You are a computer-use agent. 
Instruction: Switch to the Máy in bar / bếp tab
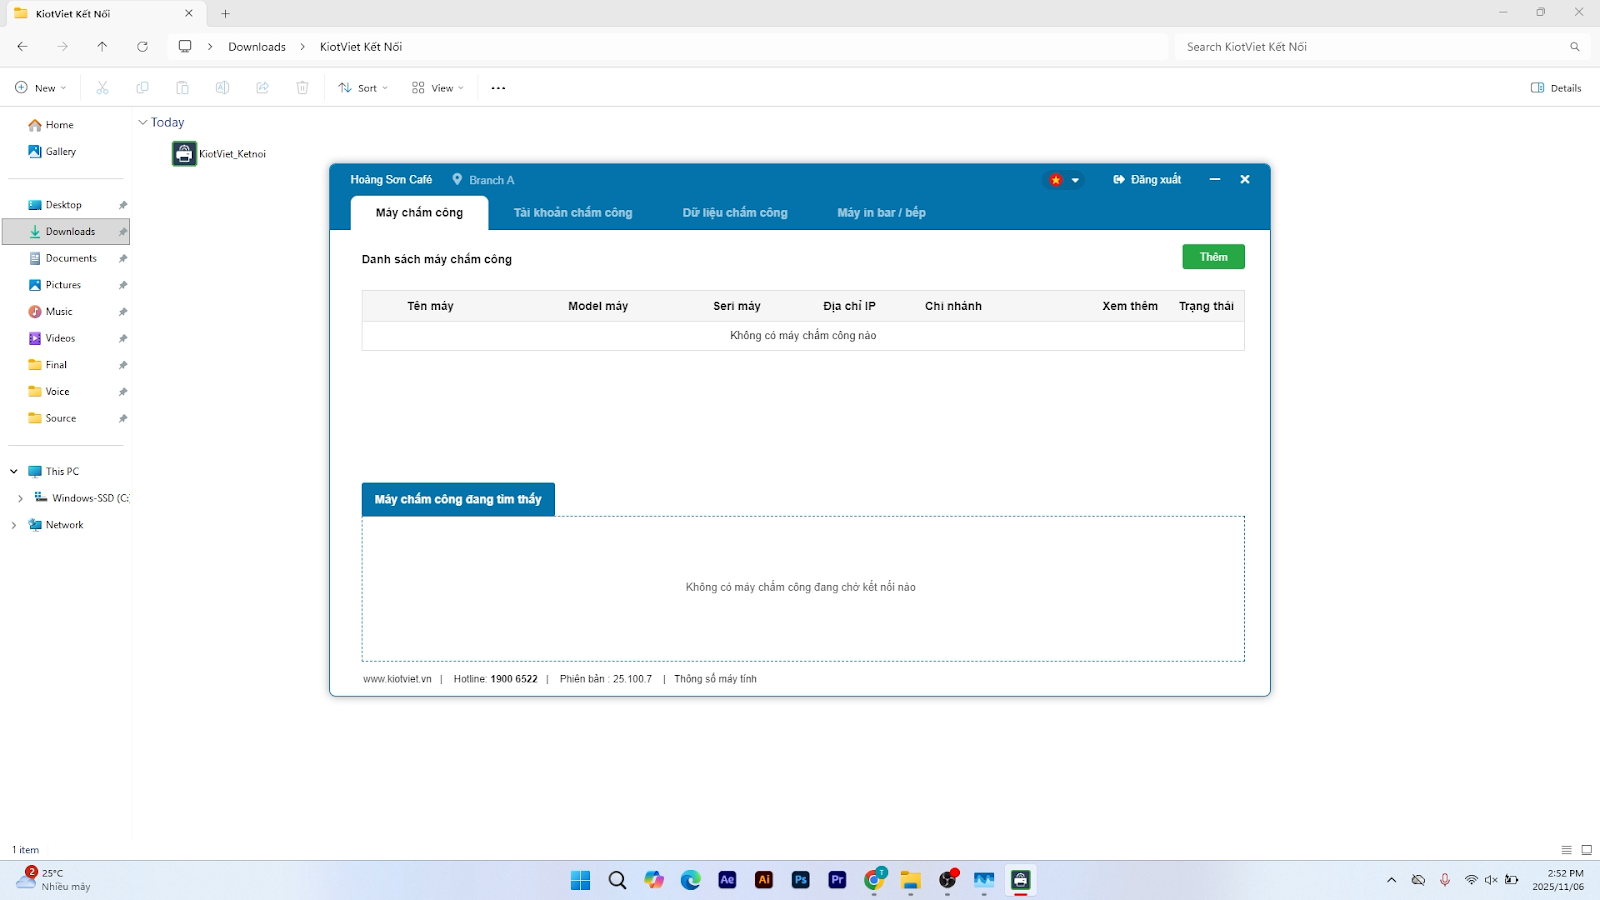[881, 213]
